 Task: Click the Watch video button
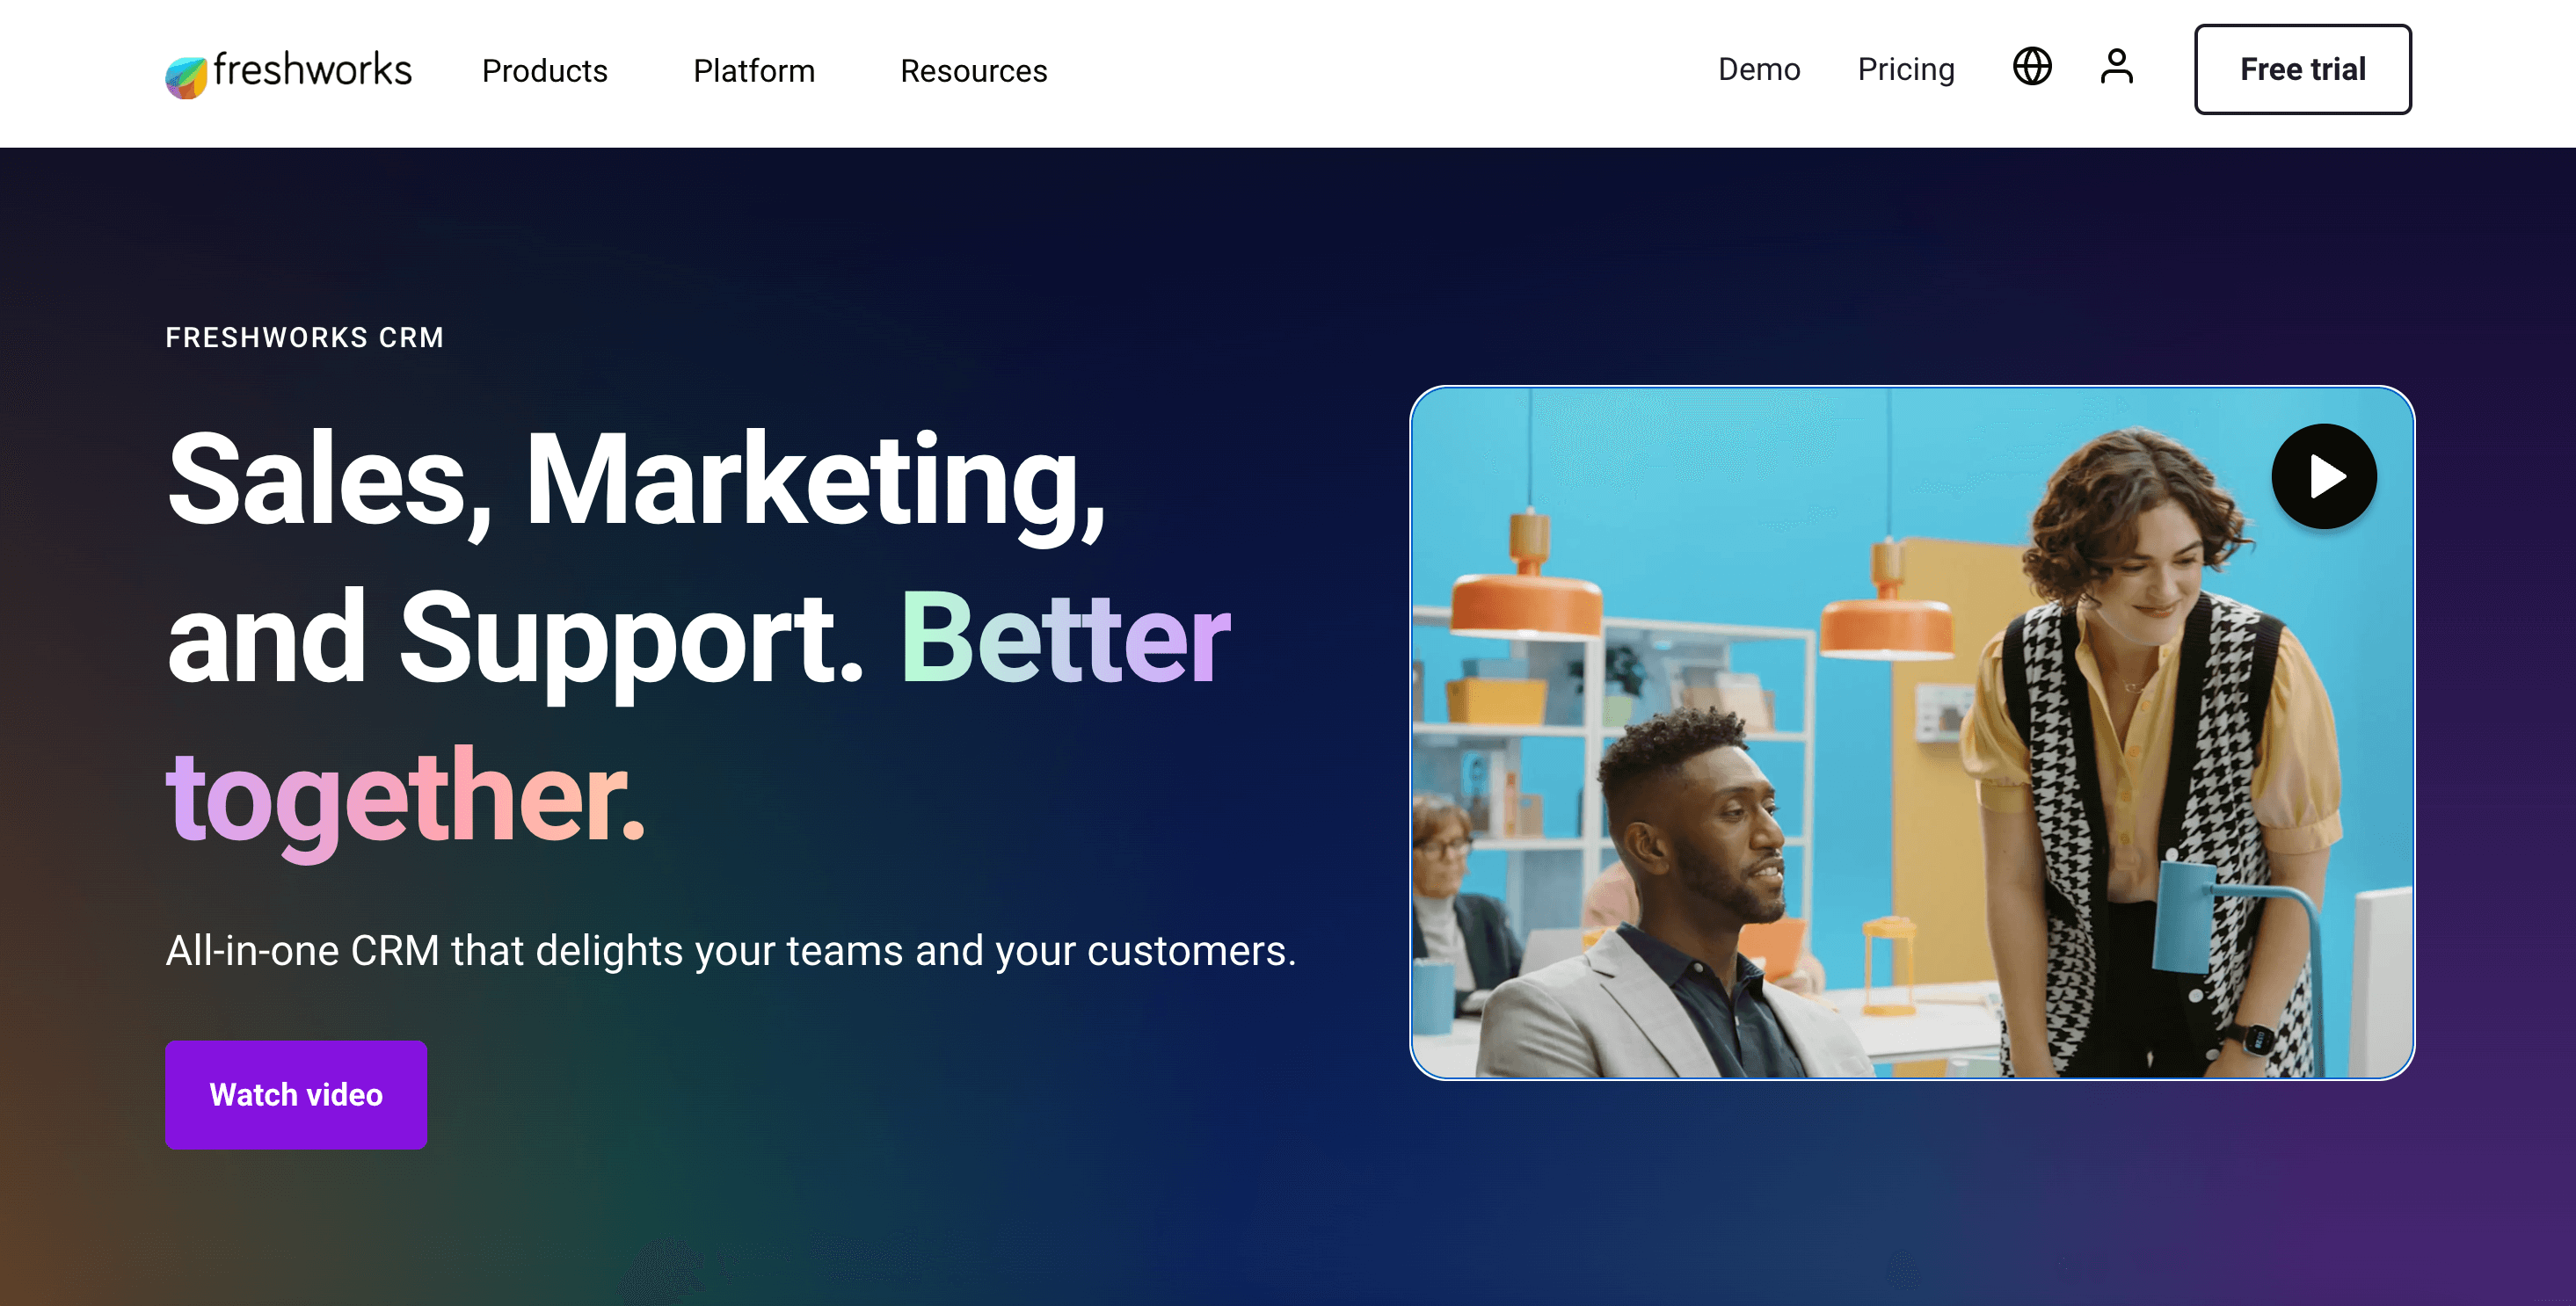click(296, 1095)
